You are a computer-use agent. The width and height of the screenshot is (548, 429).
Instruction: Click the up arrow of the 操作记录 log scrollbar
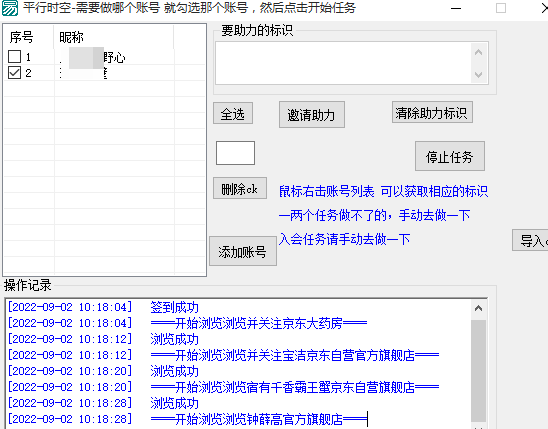coord(478,308)
